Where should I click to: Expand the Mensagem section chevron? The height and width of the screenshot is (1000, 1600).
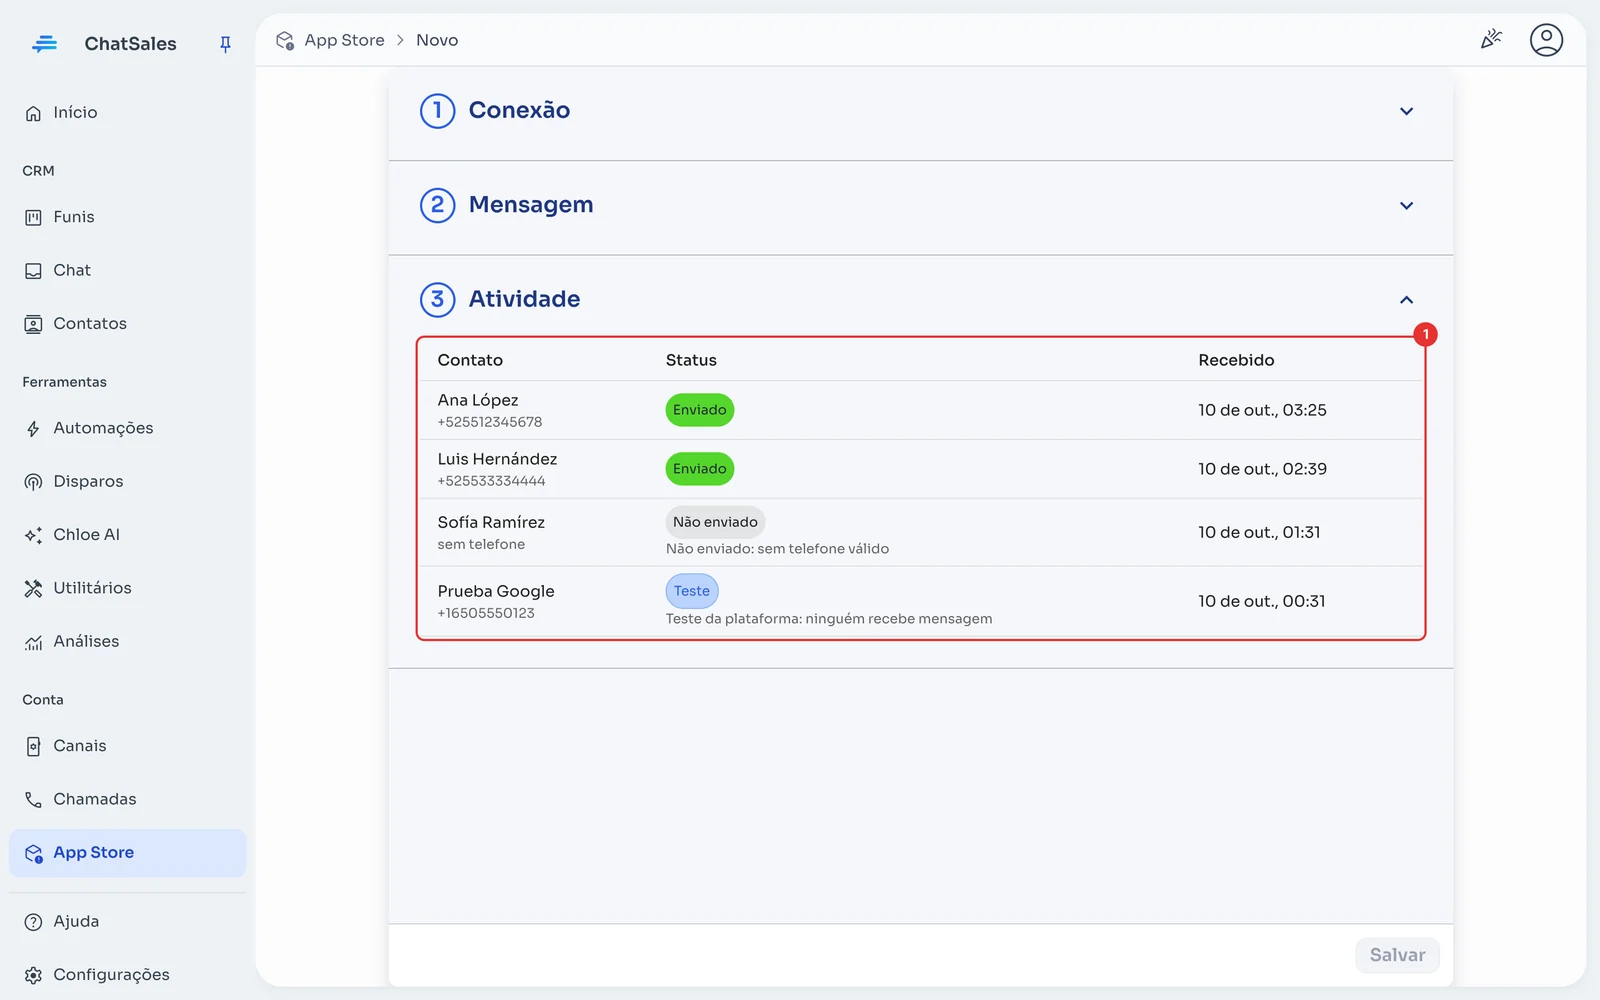(x=1406, y=205)
